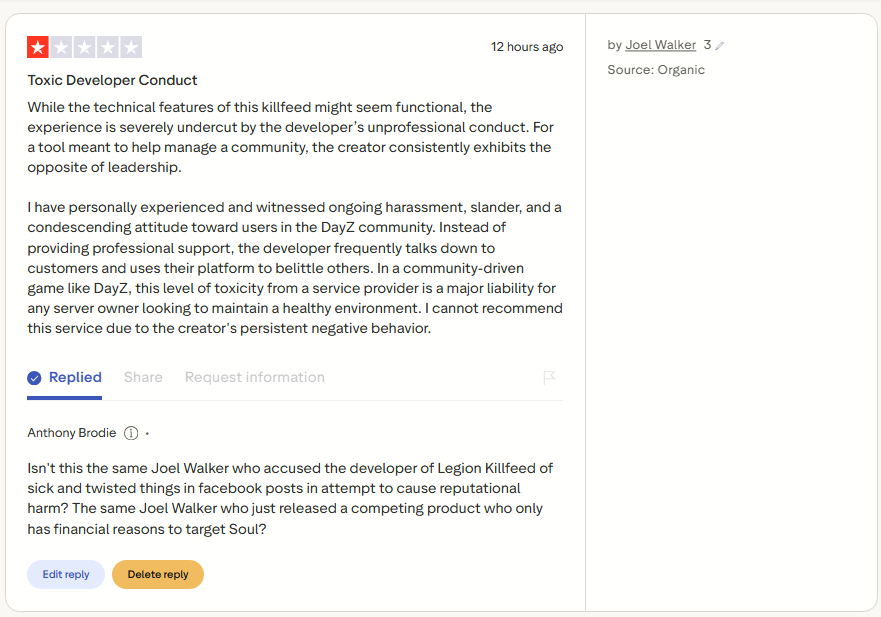This screenshot has width=881, height=617.
Task: Open the Replied tab
Action: click(65, 378)
